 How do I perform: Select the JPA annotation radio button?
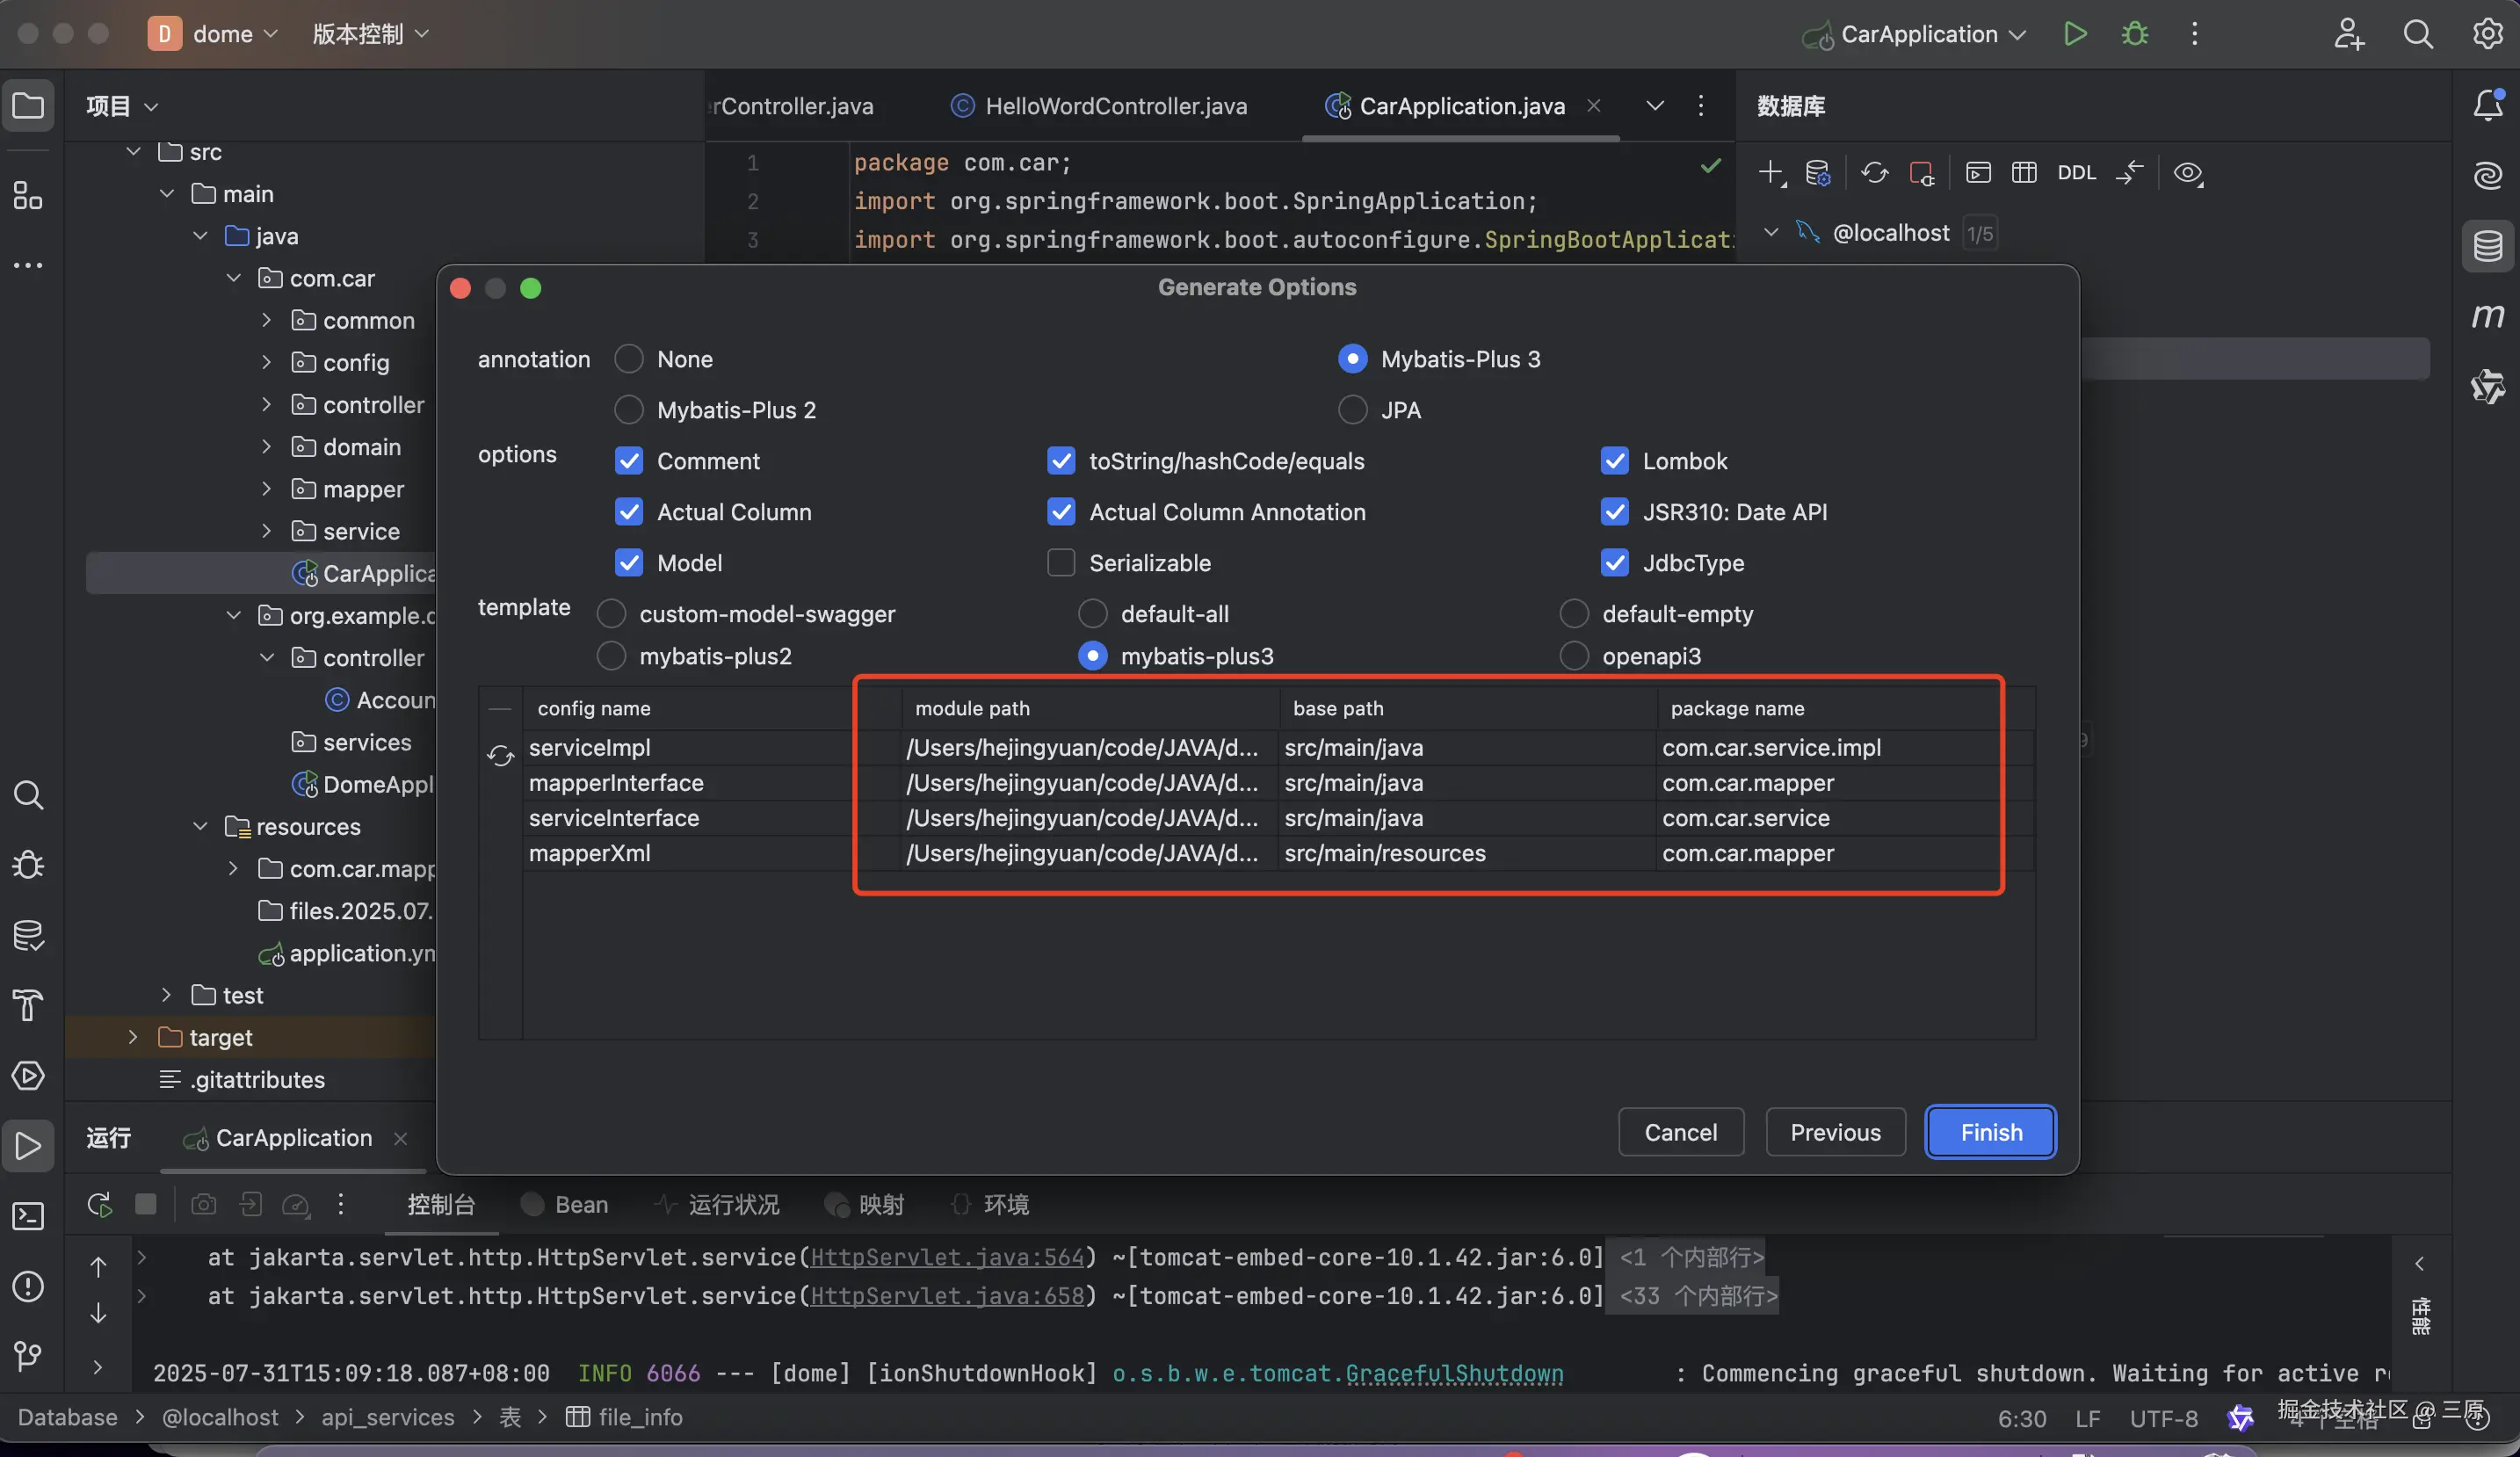point(1352,410)
